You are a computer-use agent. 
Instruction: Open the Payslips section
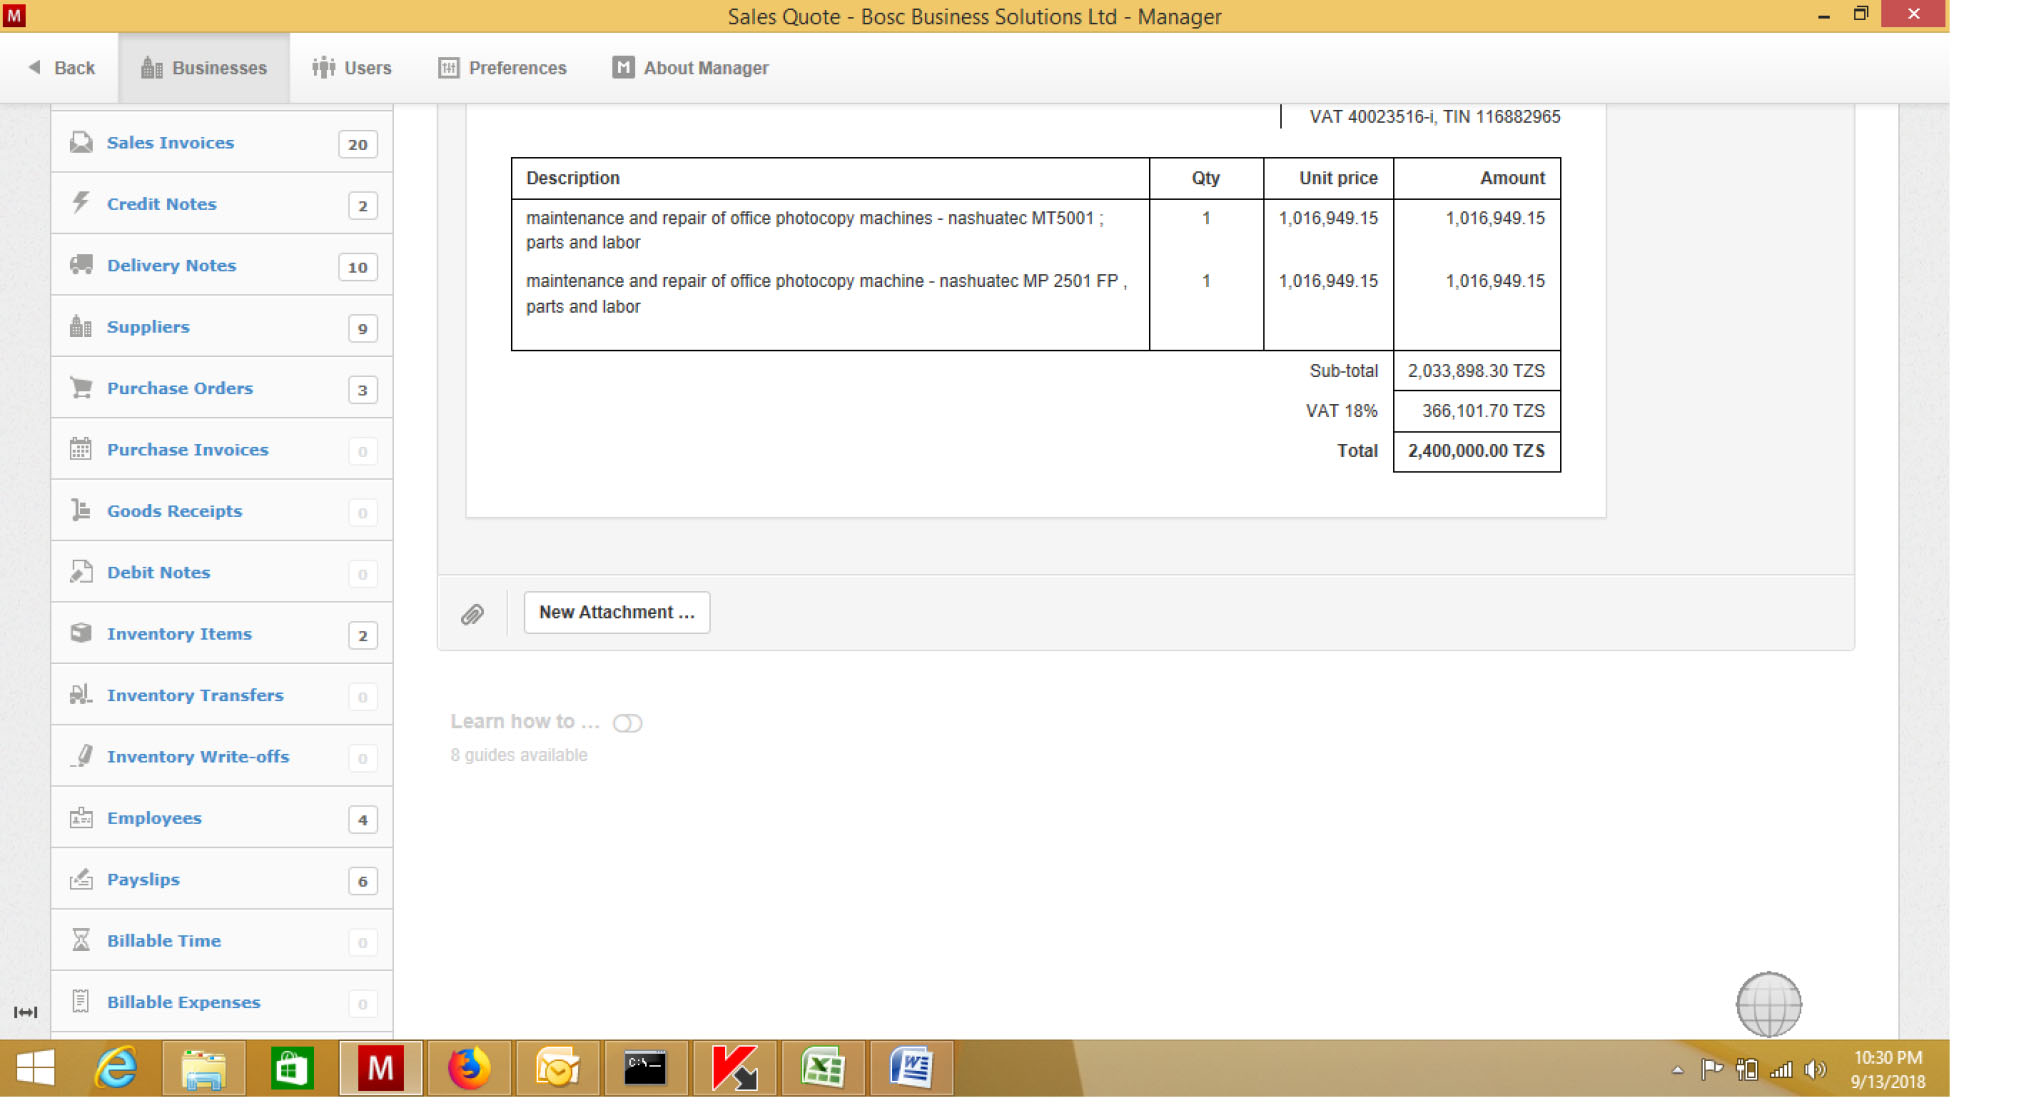221,880
